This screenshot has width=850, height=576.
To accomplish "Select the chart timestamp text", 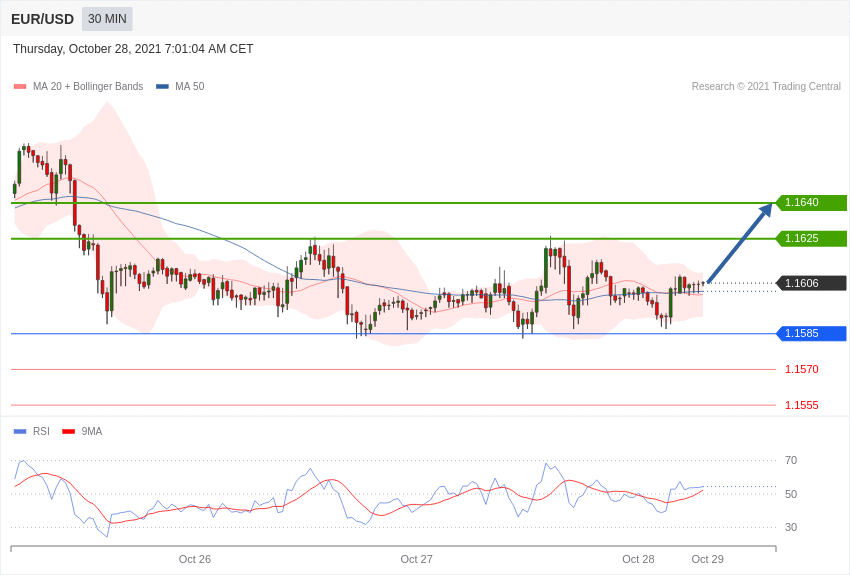I will click(x=133, y=49).
